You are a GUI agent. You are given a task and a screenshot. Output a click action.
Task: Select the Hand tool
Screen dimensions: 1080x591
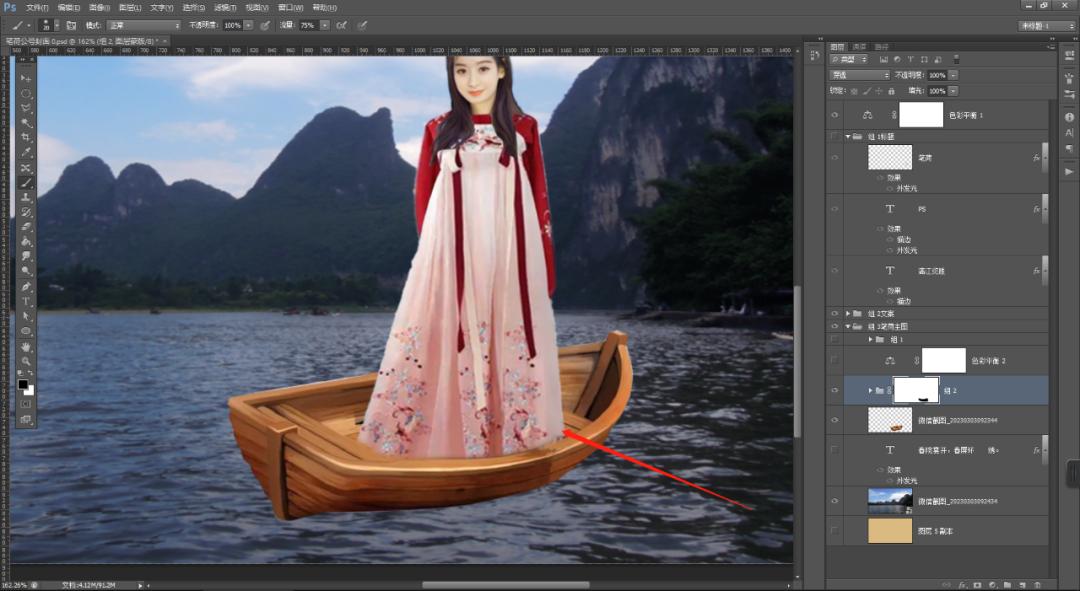pos(25,346)
